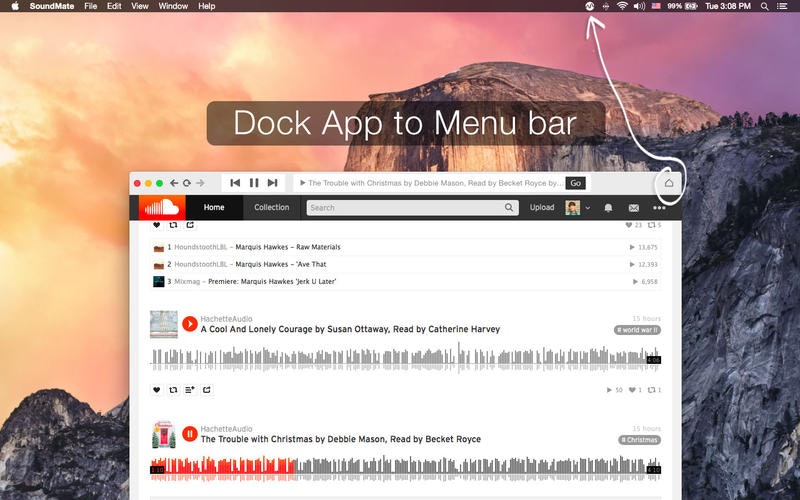Repost A Cool And Lonely Courage

[173, 390]
